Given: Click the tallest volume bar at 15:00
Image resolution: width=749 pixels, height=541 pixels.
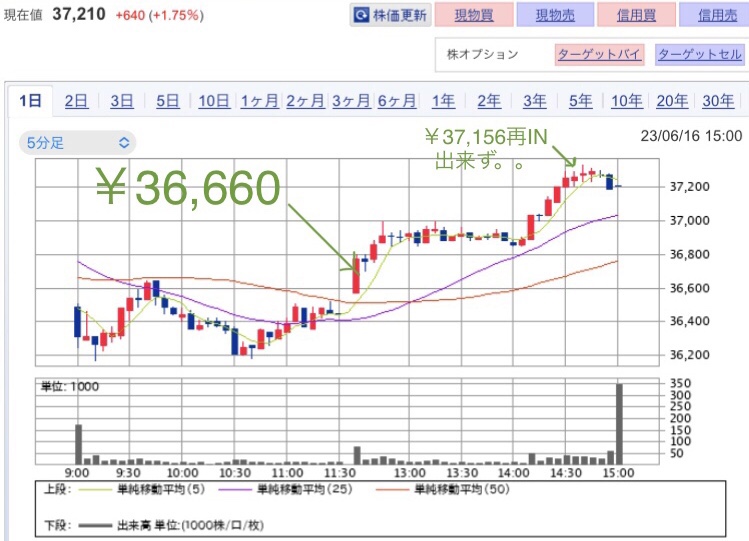Looking at the screenshot, I should click(x=619, y=424).
